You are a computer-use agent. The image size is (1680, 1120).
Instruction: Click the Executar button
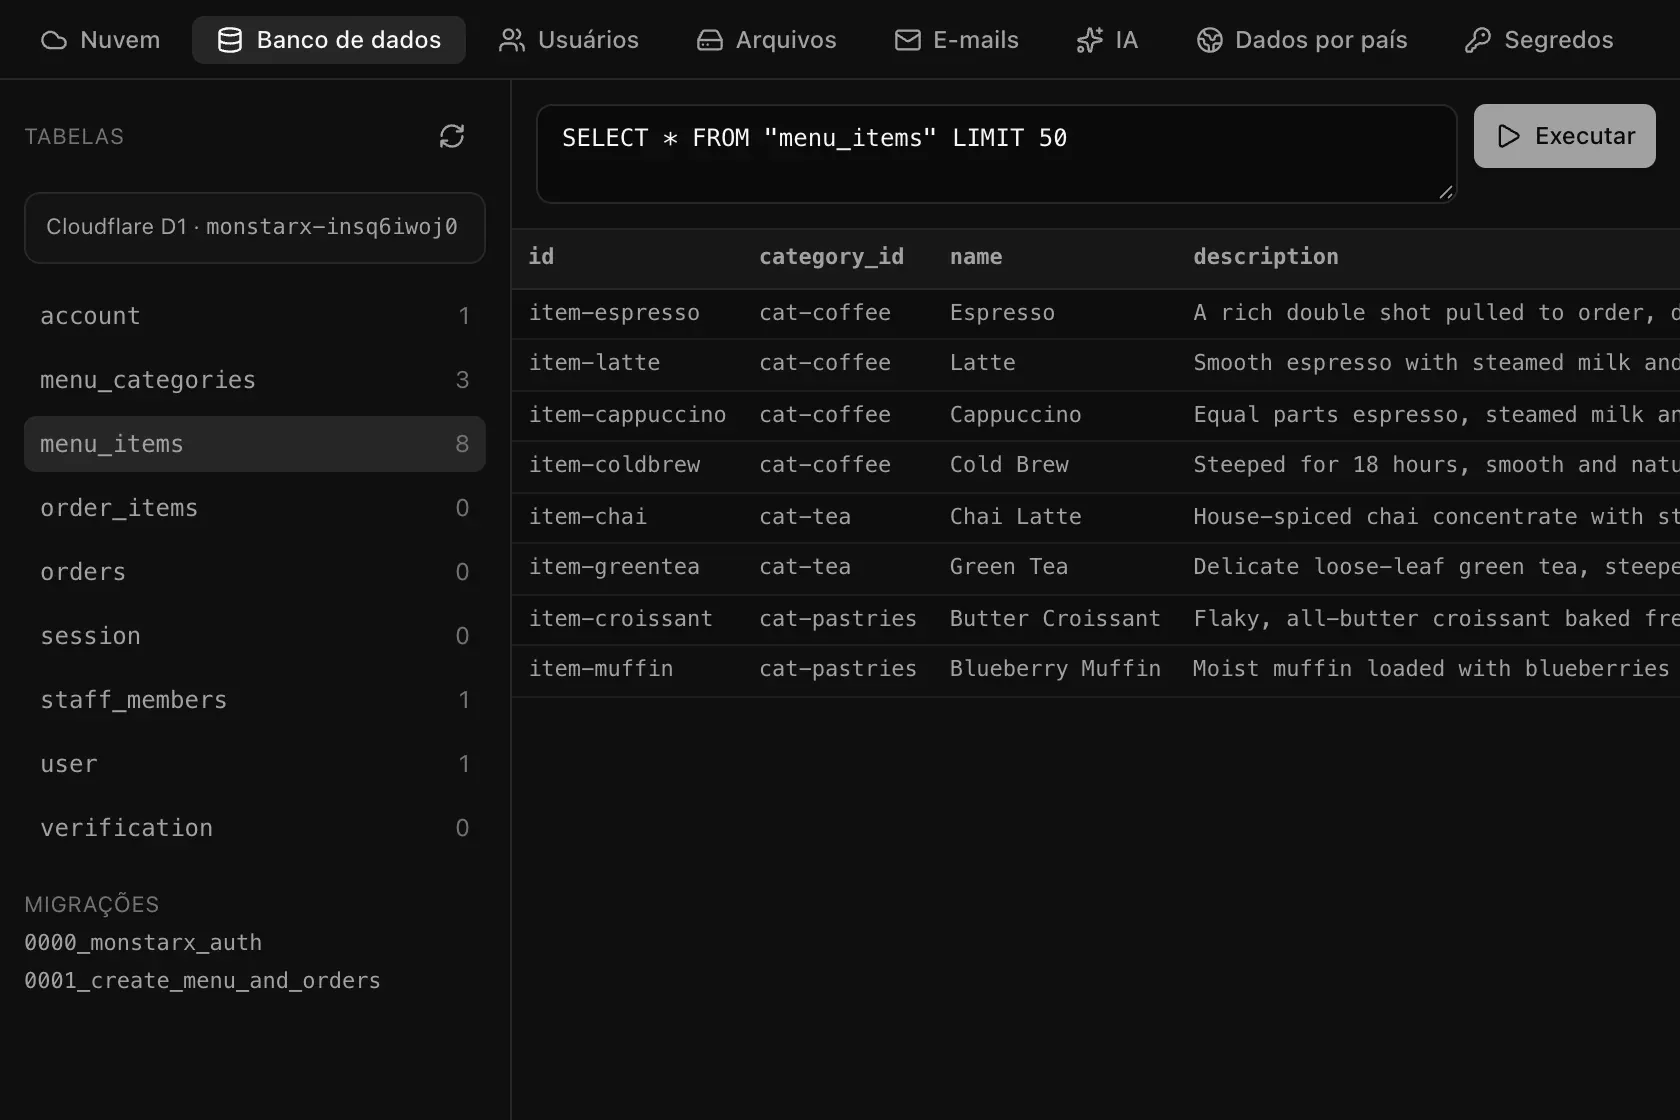click(1565, 136)
